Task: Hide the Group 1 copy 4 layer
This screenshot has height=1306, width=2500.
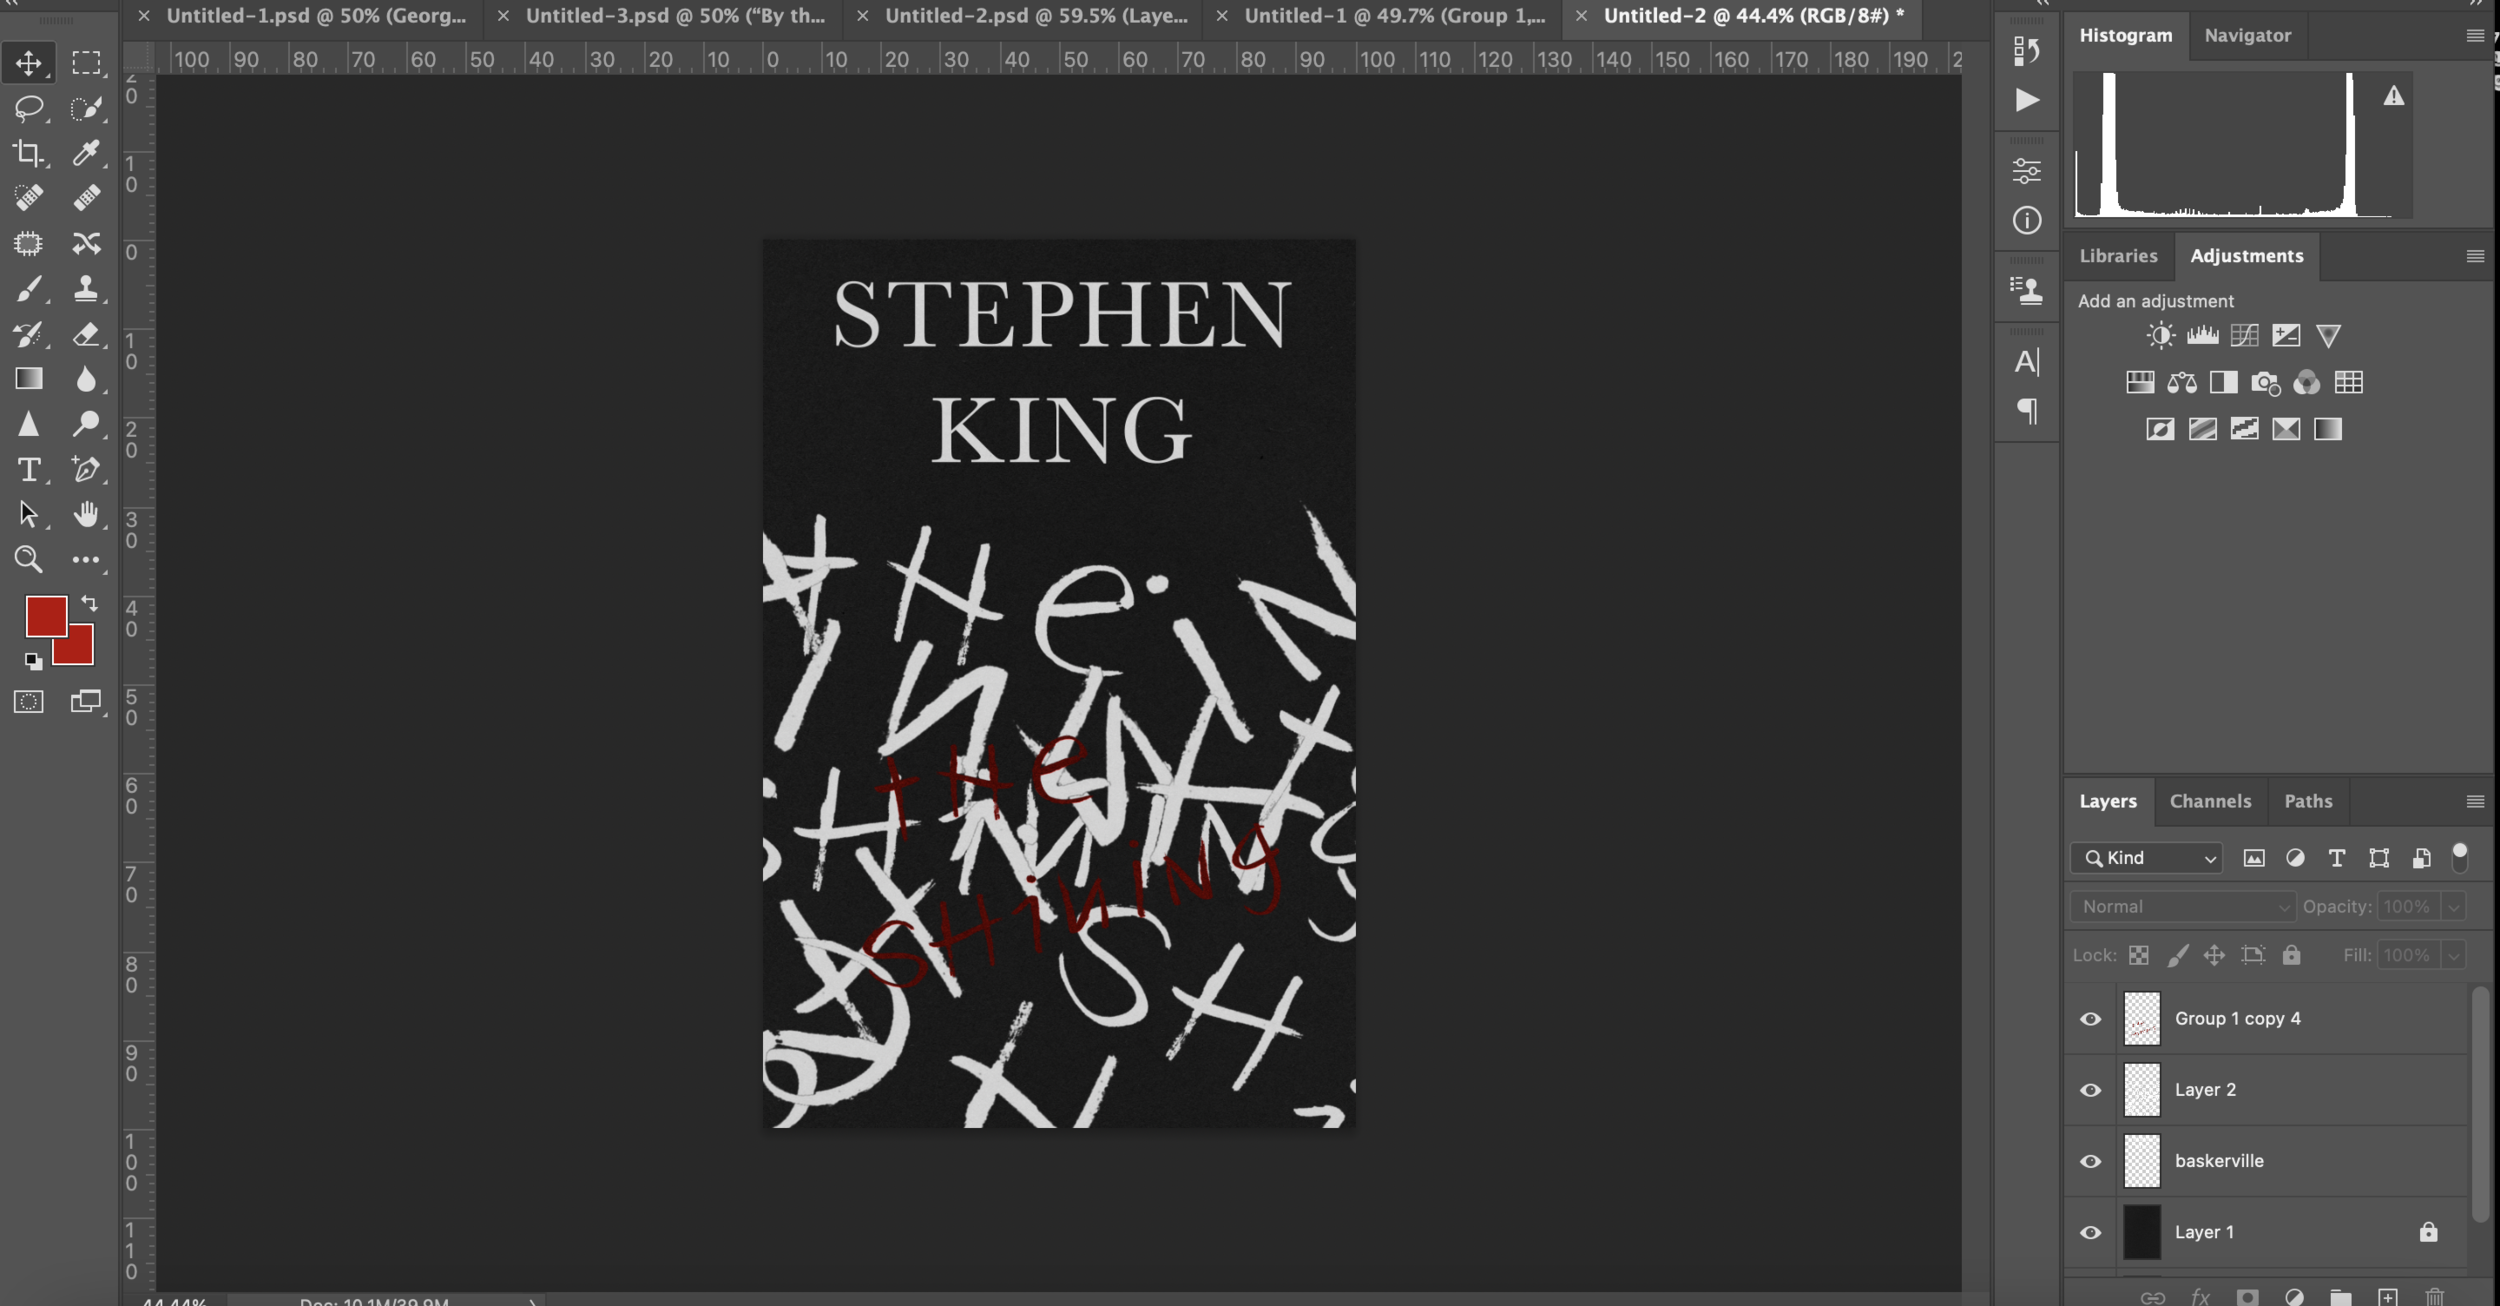Action: 2090,1019
